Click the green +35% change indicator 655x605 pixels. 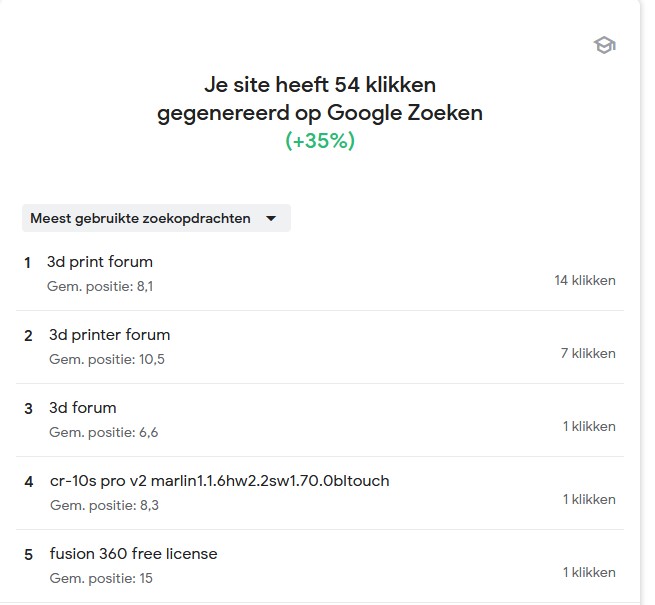[x=320, y=141]
